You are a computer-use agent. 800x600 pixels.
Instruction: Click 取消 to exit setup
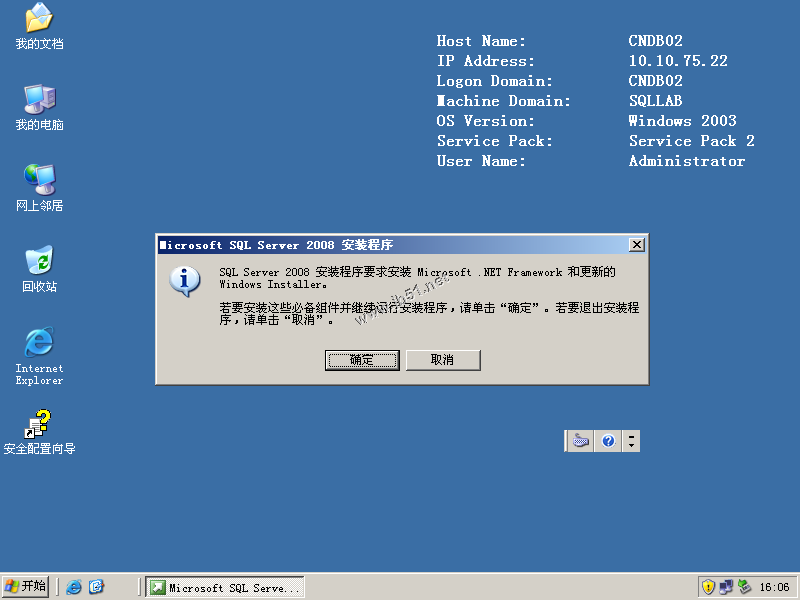443,360
